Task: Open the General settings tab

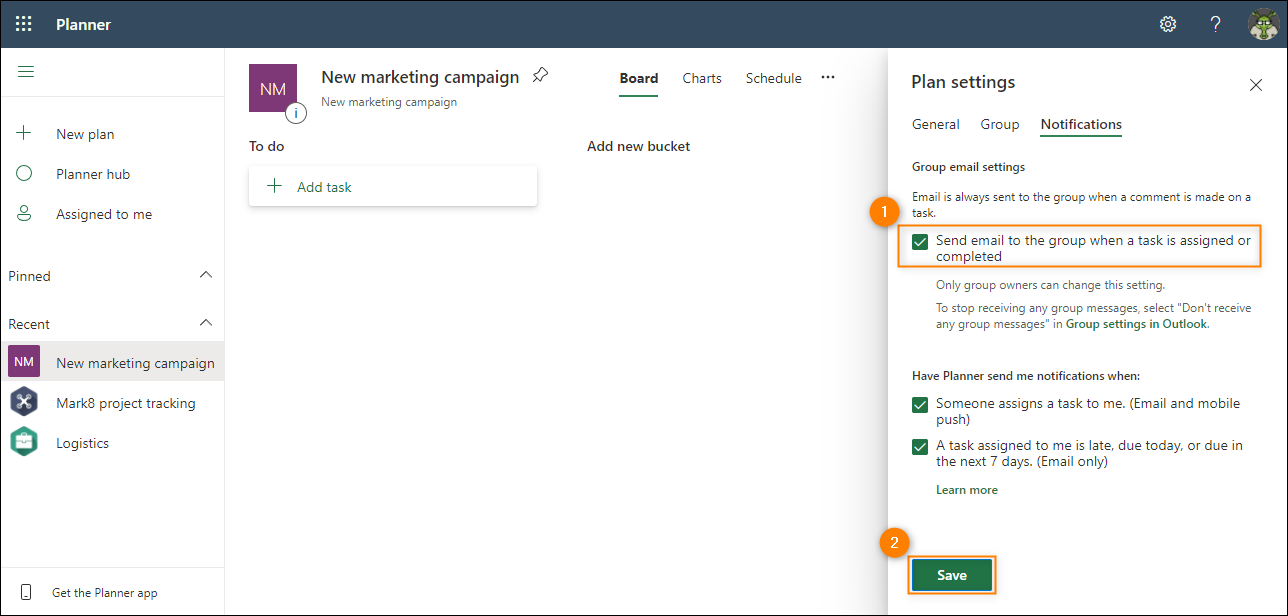Action: click(x=936, y=124)
